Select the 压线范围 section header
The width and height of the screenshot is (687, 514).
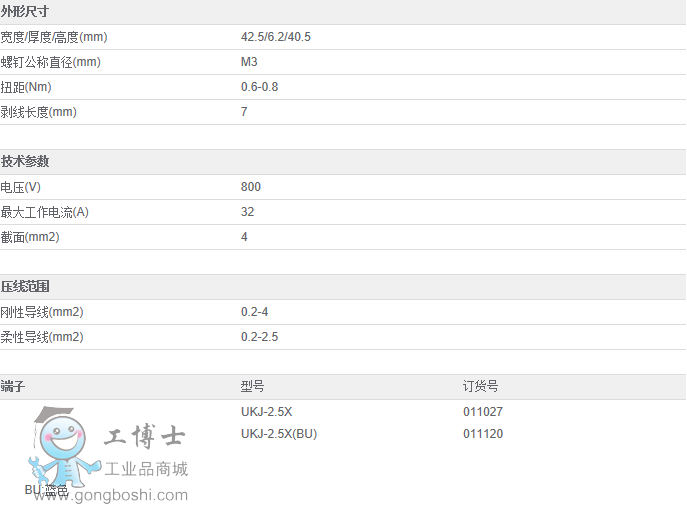(x=25, y=286)
